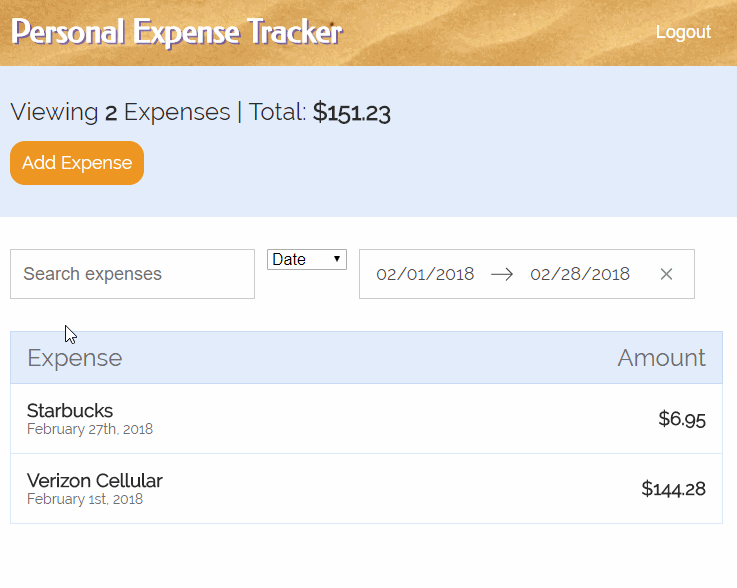Screen dimensions: 737x588
Task: Edit the start date 02/01/2018
Action: click(x=425, y=274)
